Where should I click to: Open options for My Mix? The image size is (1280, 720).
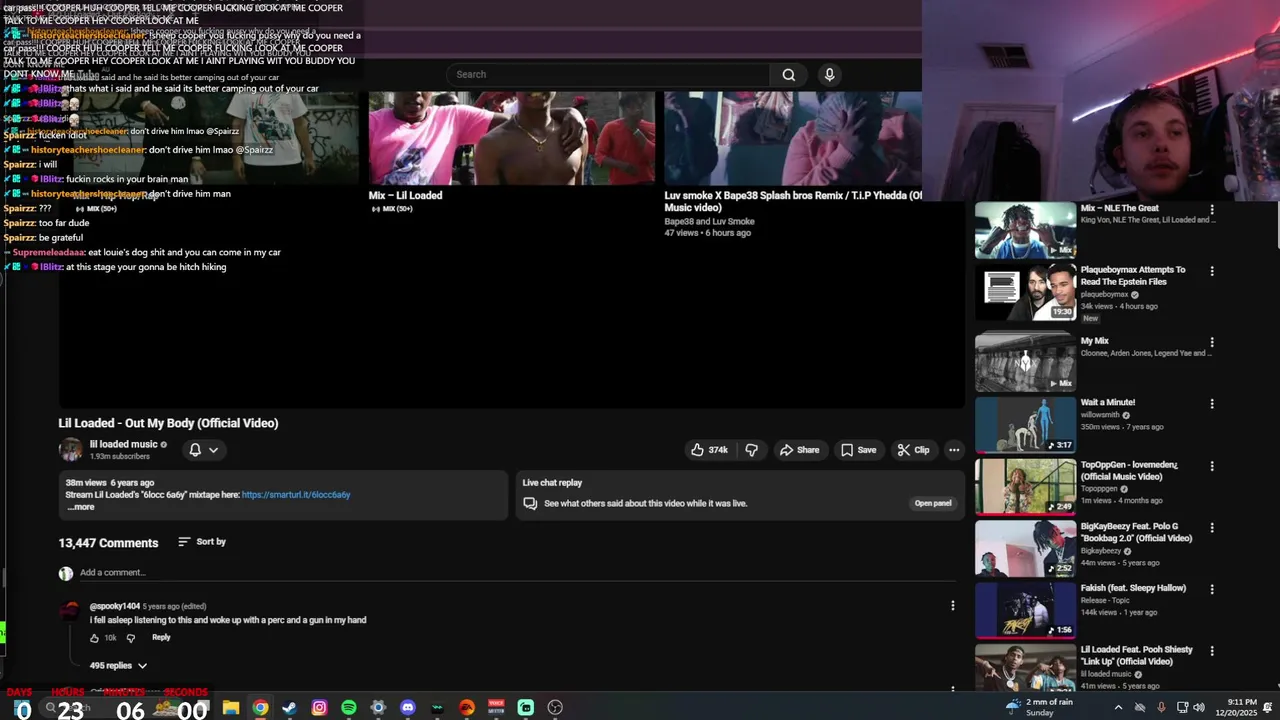[1212, 342]
